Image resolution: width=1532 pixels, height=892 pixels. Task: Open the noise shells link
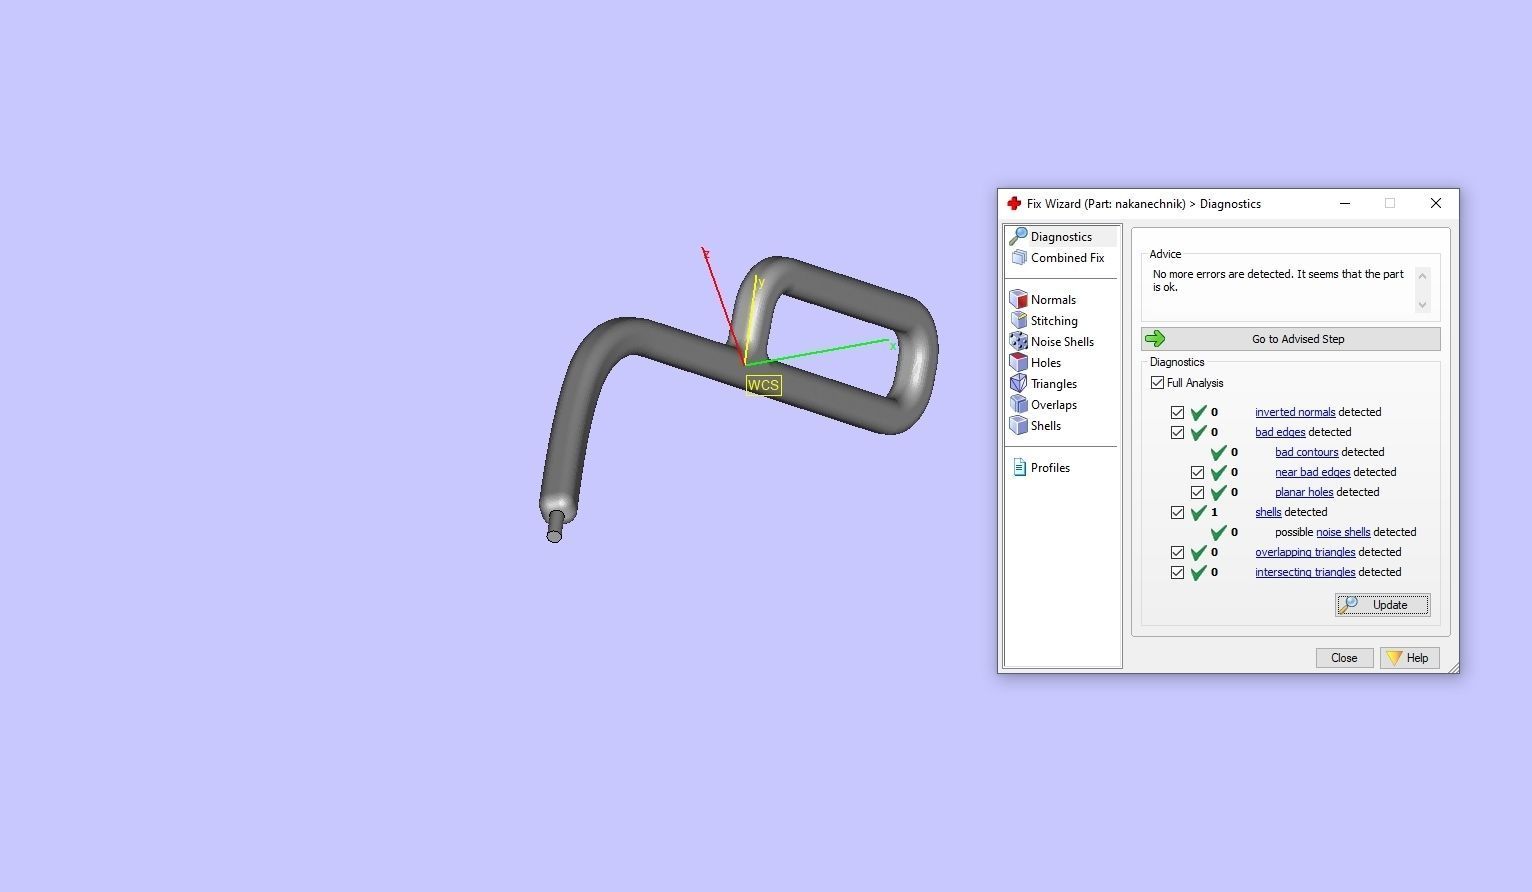click(1343, 532)
